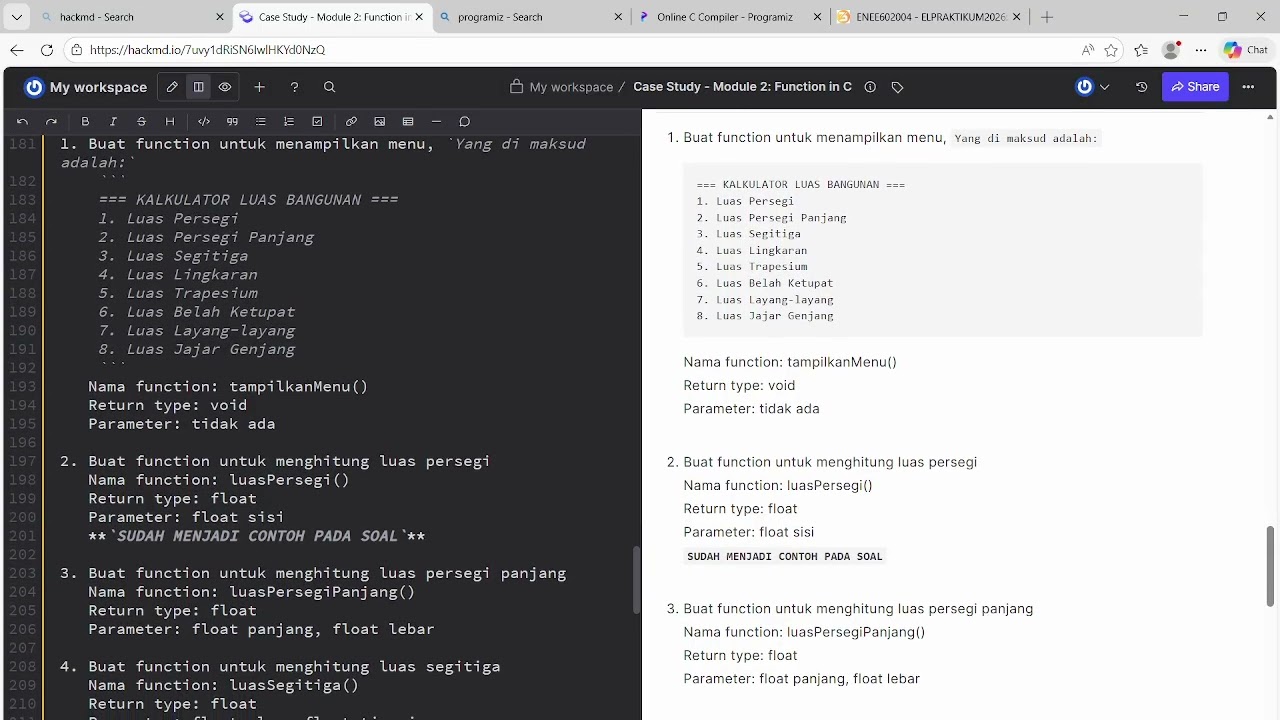Insert a code block with the code icon
This screenshot has height=720, width=1280.
204,121
